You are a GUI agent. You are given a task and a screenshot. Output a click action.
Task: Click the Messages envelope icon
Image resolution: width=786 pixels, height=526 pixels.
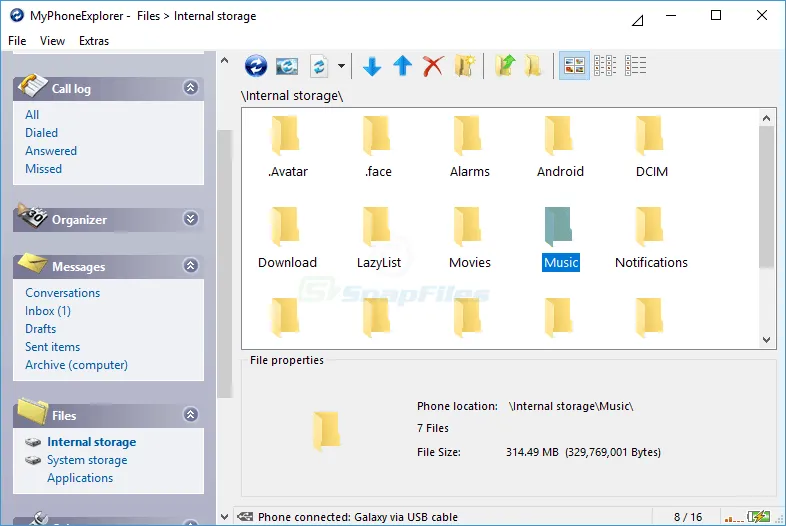pos(32,263)
